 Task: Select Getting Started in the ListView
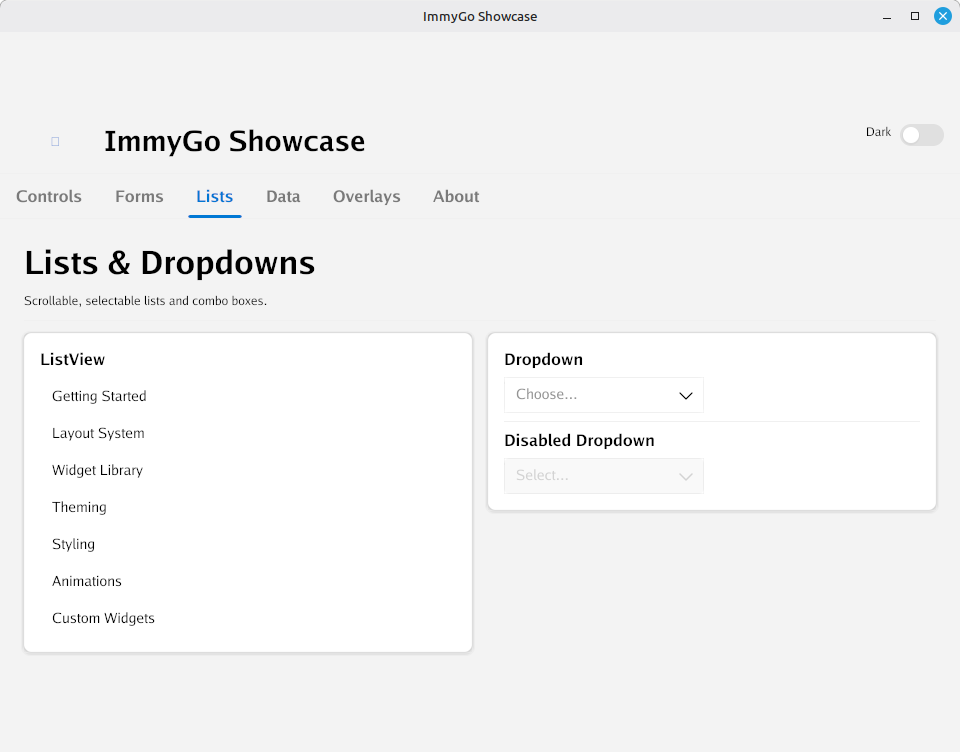coord(99,396)
